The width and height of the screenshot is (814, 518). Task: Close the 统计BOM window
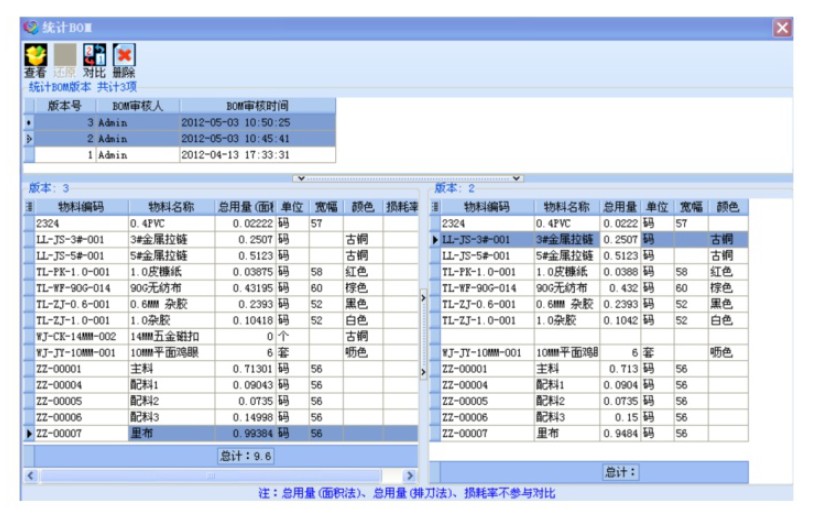782,28
